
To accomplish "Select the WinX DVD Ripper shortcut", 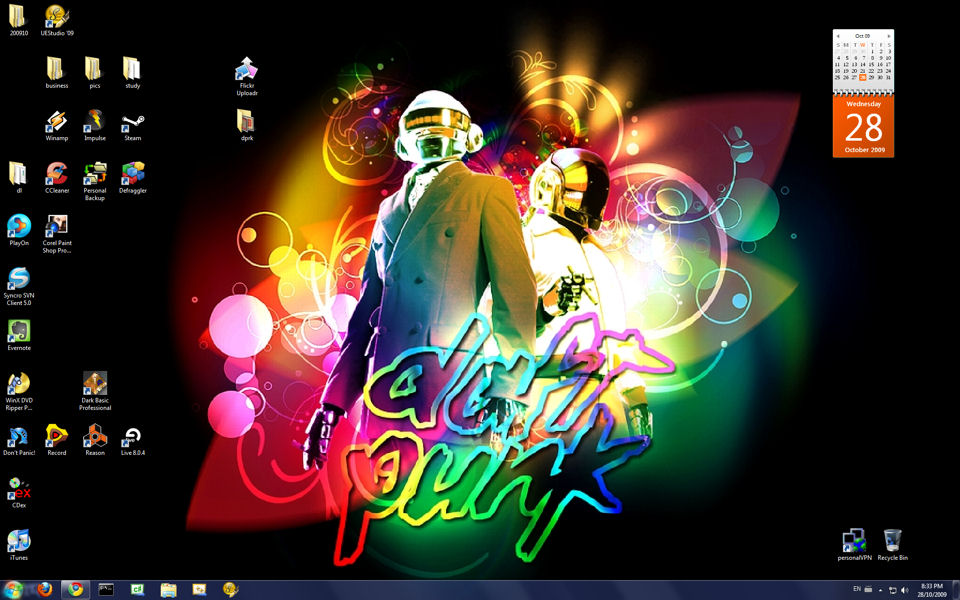I will (x=18, y=391).
